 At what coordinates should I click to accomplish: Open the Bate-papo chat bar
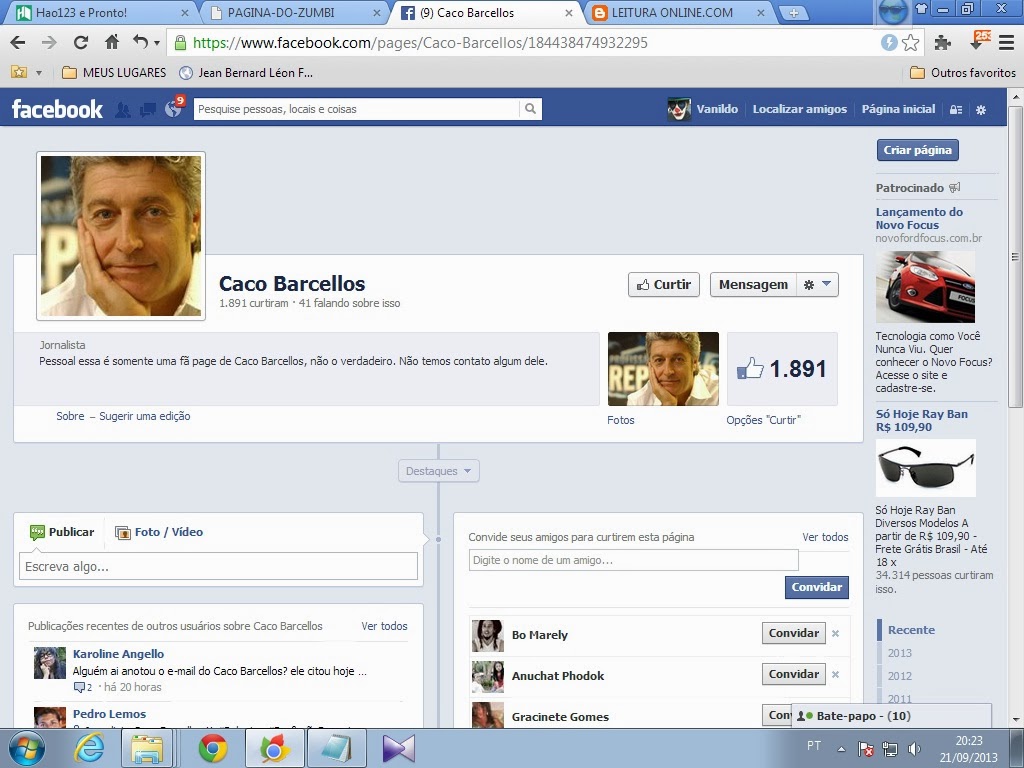pyautogui.click(x=891, y=716)
